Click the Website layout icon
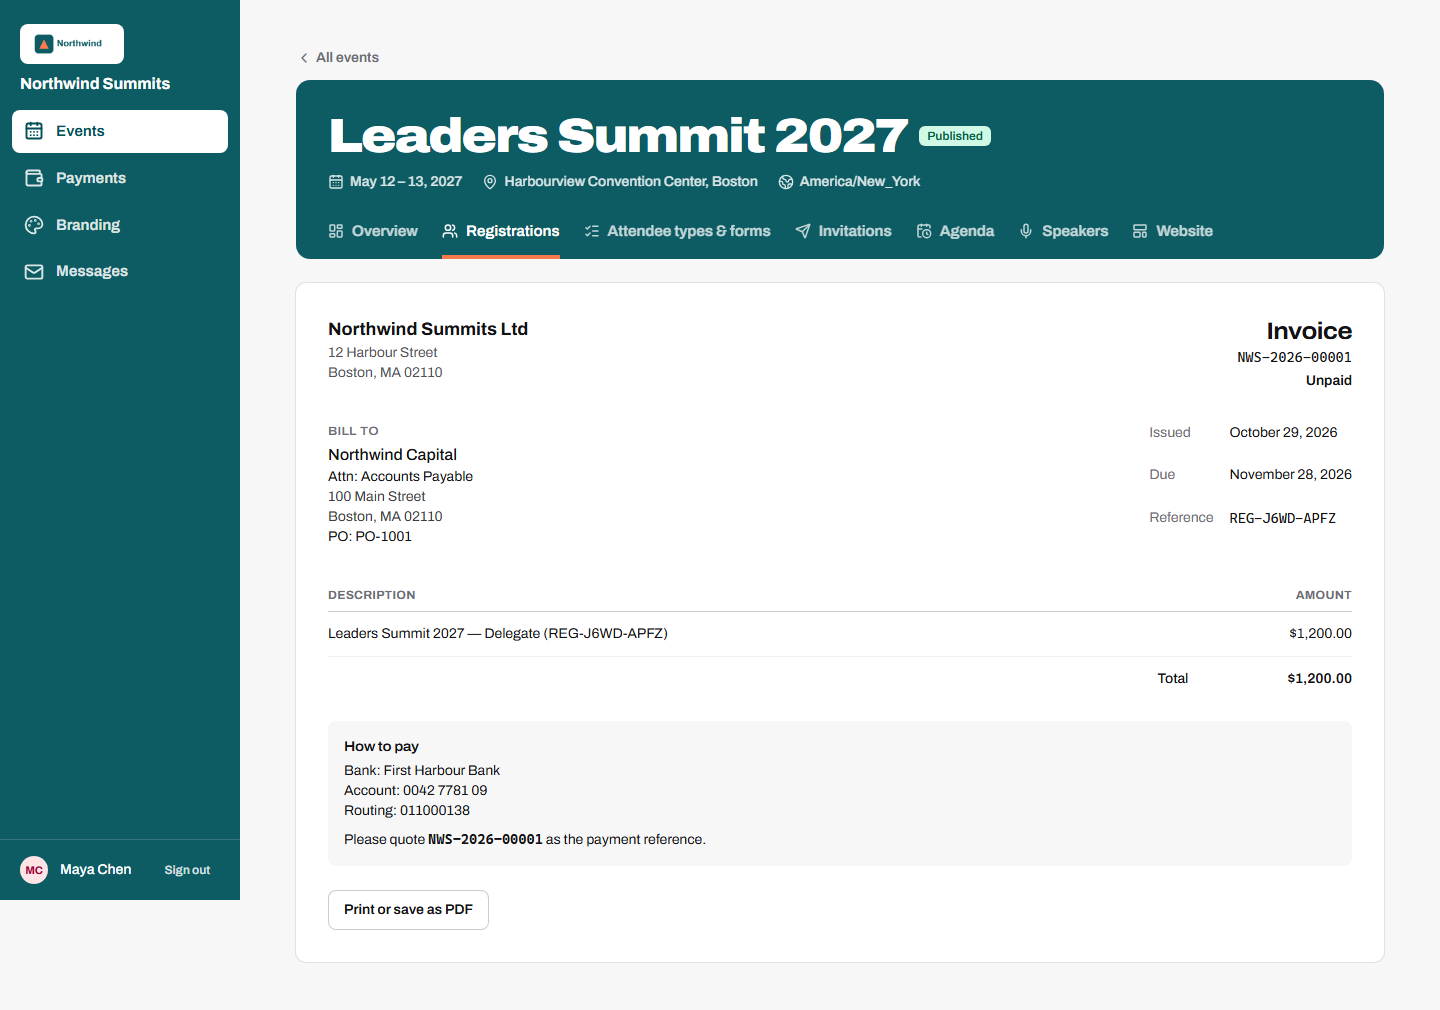The height and width of the screenshot is (1010, 1440). point(1140,231)
